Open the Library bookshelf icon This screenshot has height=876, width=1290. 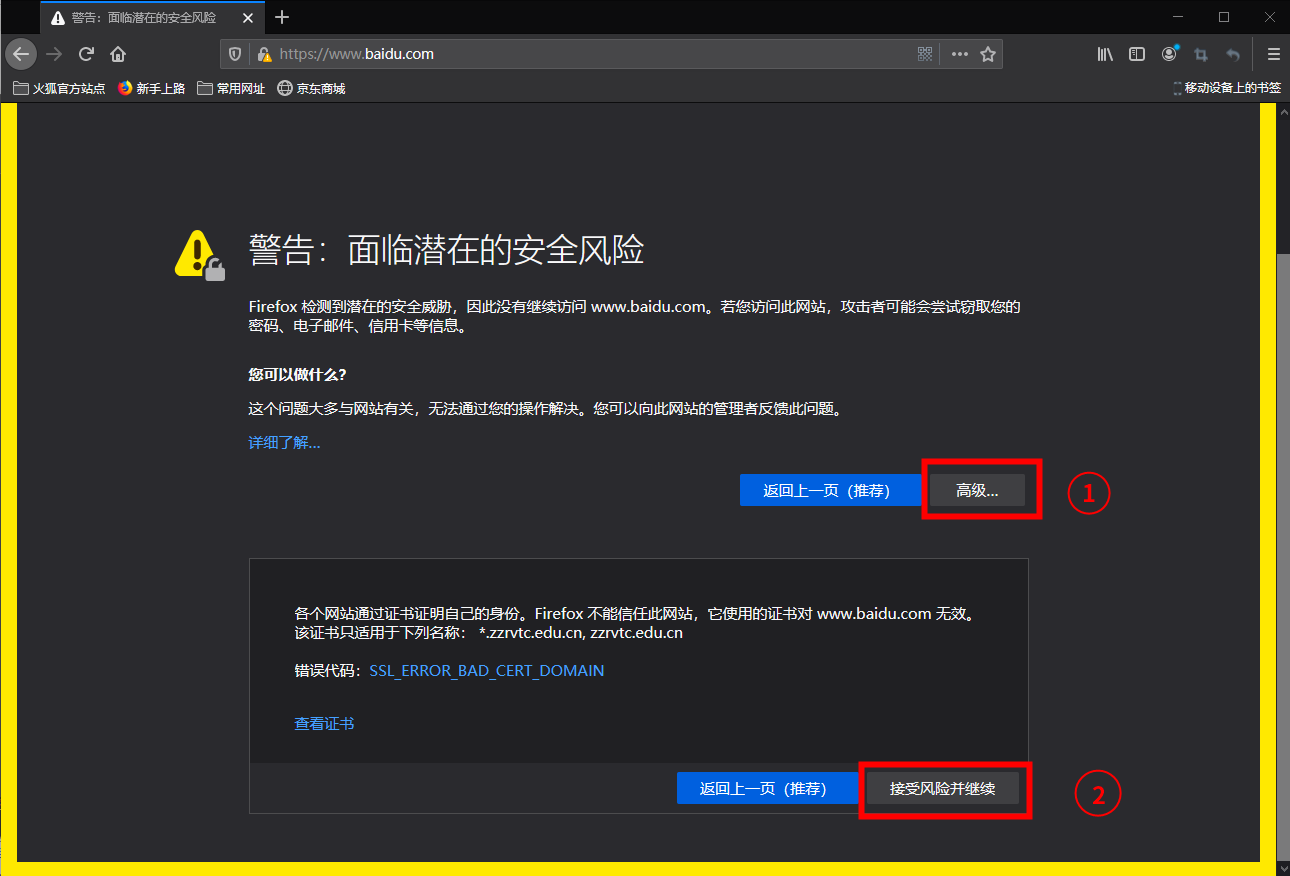coord(1105,54)
